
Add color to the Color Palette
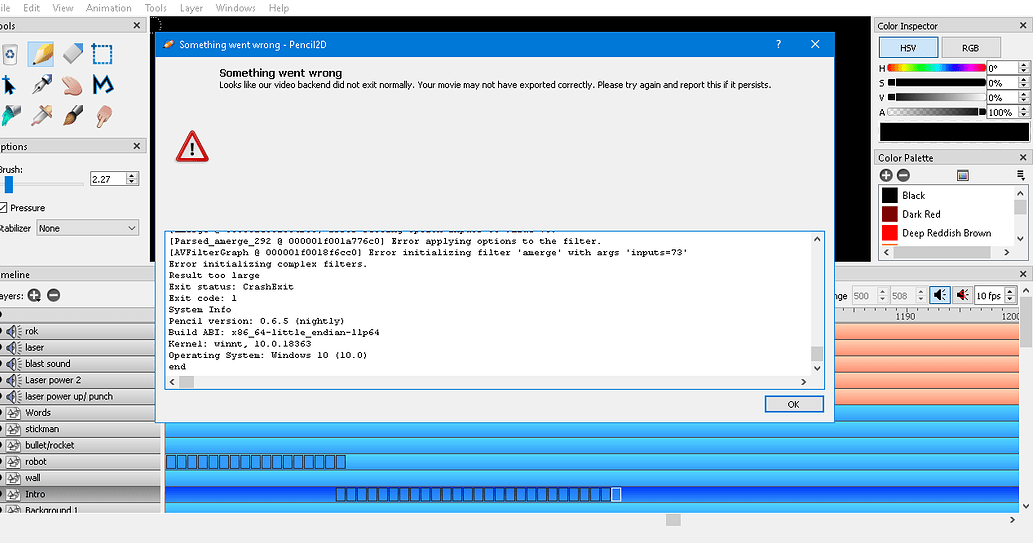point(886,175)
